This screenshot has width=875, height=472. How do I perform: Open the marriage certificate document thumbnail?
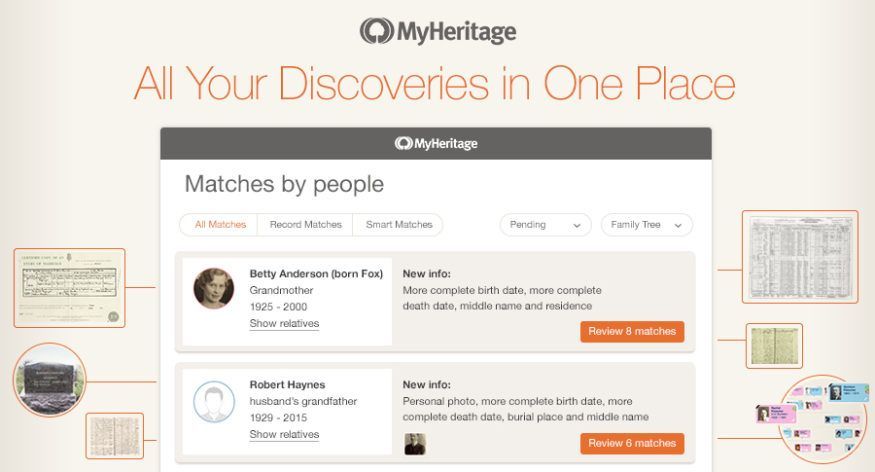(x=69, y=288)
